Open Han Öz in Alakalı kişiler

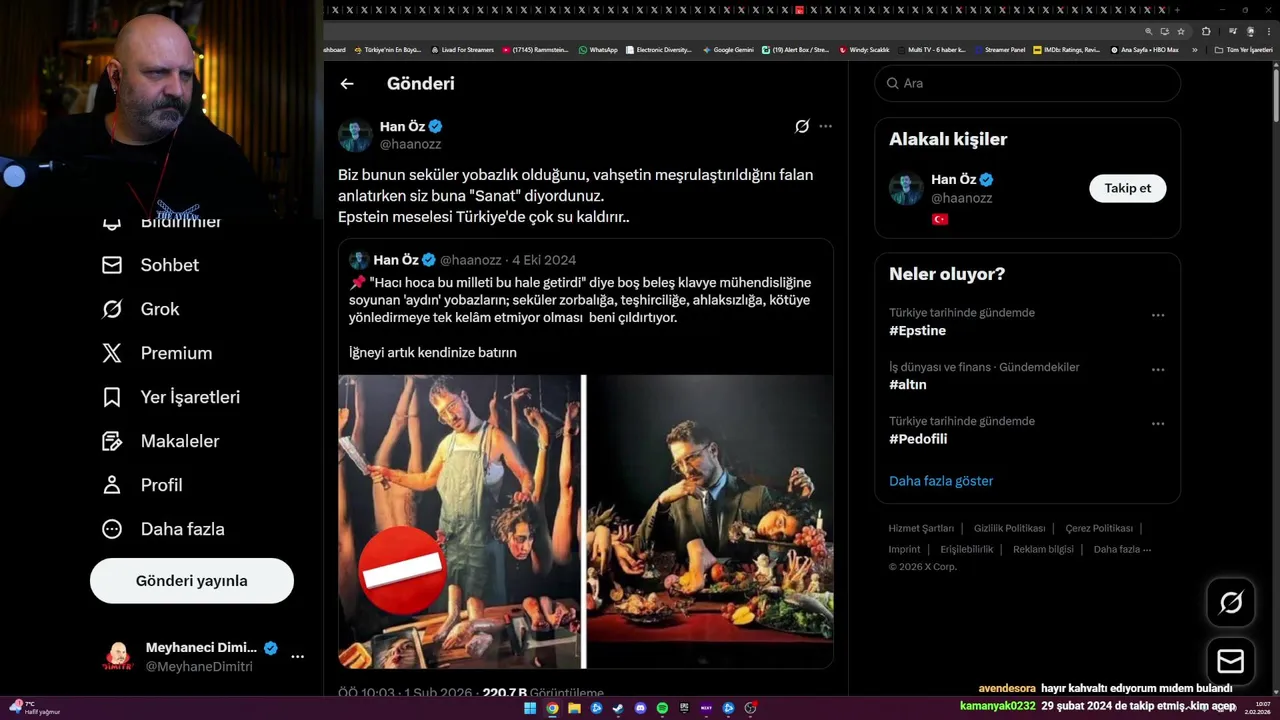954,179
